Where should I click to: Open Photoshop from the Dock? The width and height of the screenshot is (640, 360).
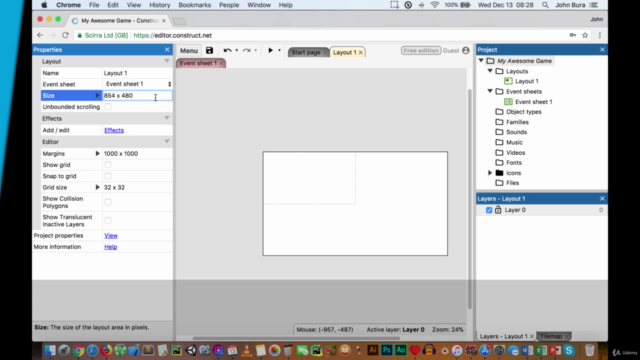387,350
